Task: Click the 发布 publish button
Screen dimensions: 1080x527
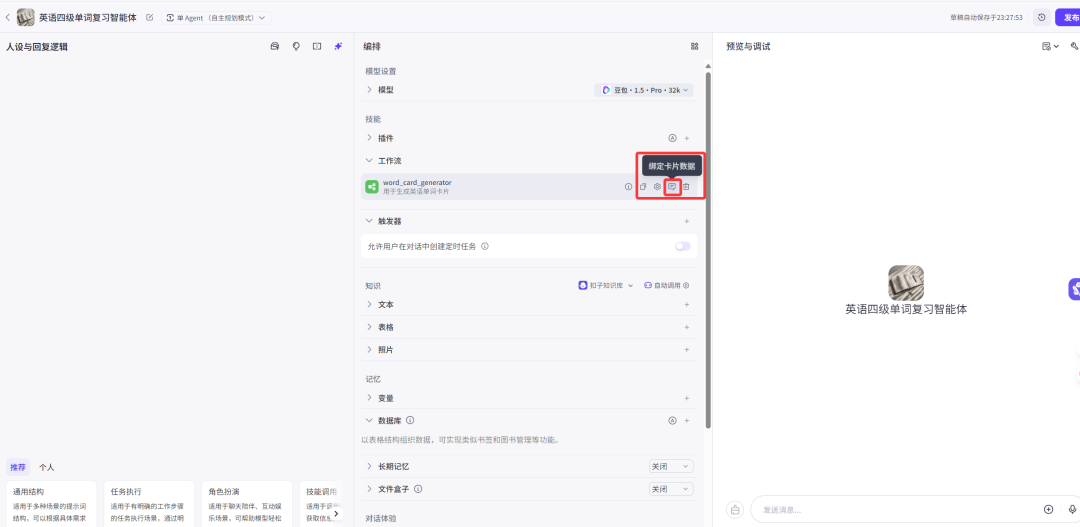Action: coord(1068,17)
